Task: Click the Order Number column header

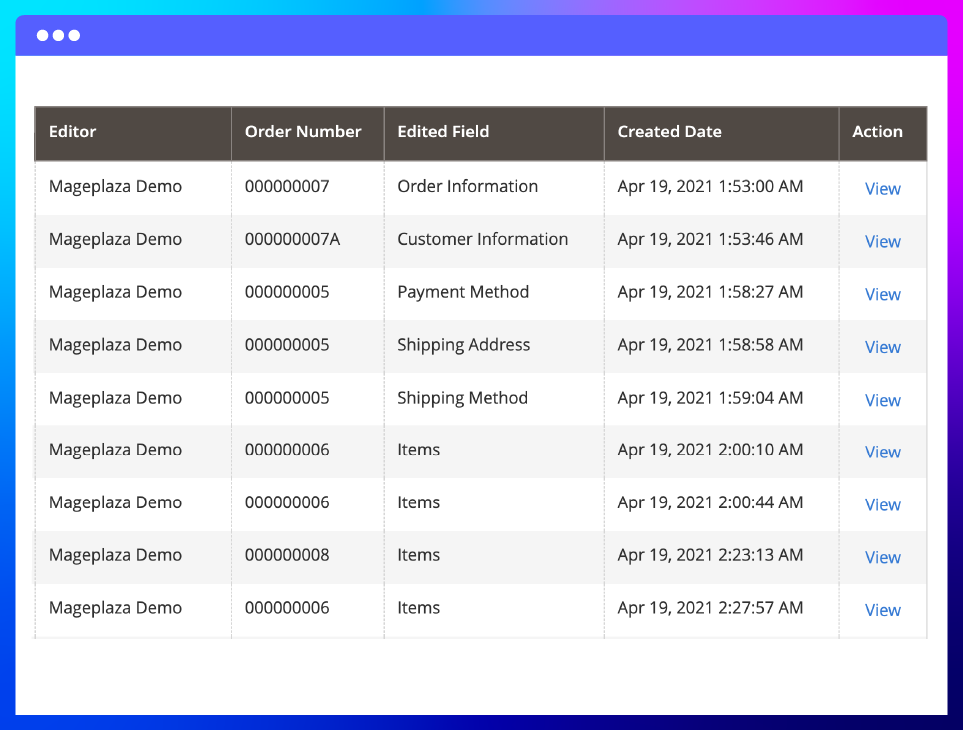Action: tap(303, 132)
